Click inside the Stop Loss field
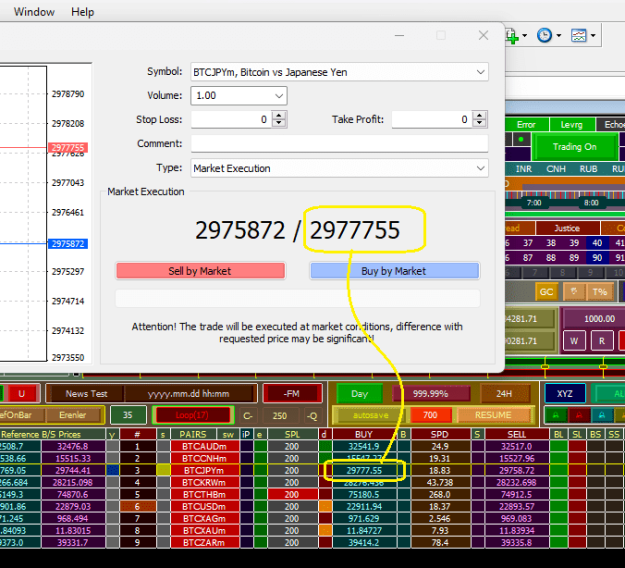Viewport: 625px width, 568px height. point(231,120)
